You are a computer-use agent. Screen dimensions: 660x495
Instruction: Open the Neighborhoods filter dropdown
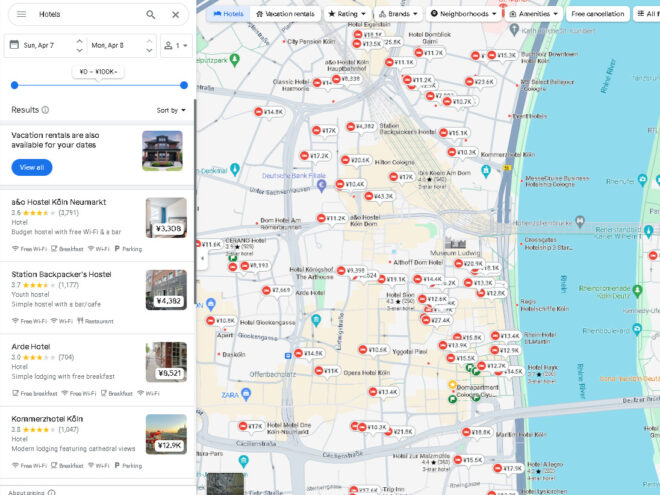point(463,14)
